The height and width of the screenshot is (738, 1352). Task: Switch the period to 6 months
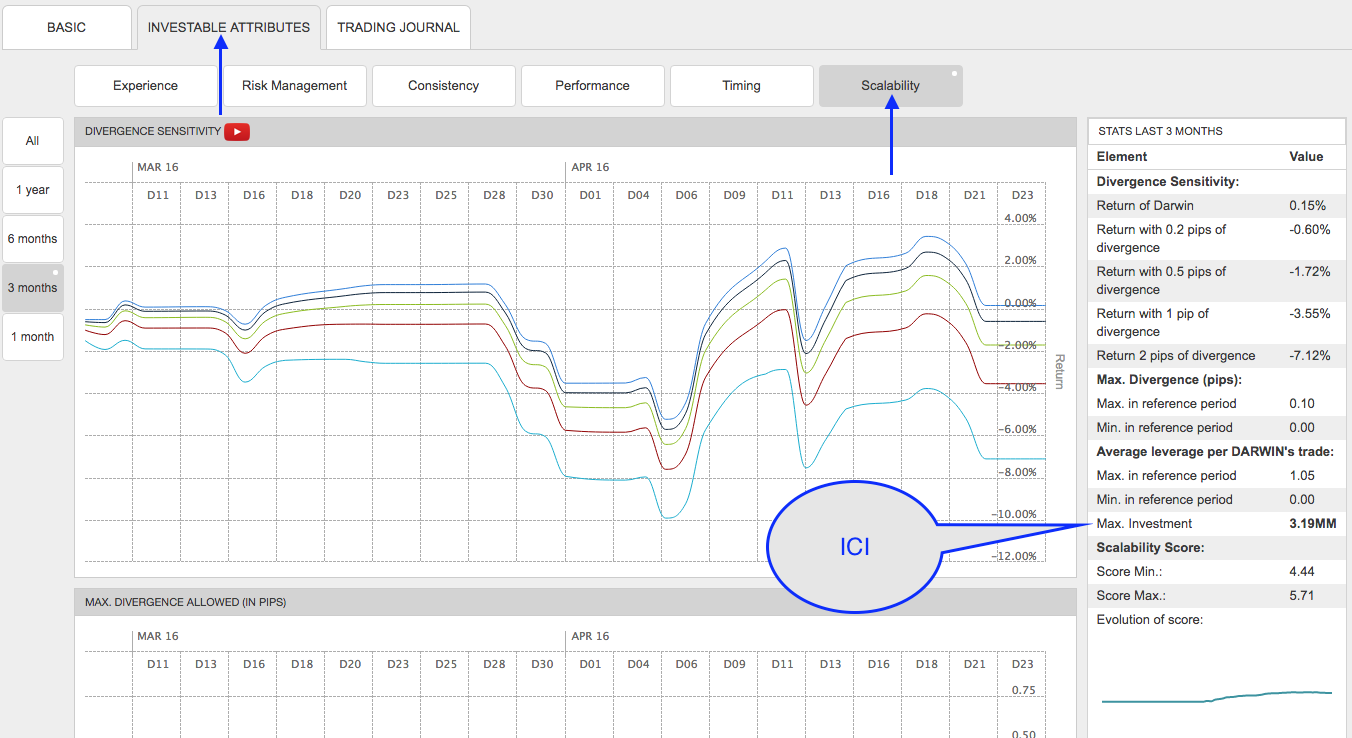click(32, 239)
